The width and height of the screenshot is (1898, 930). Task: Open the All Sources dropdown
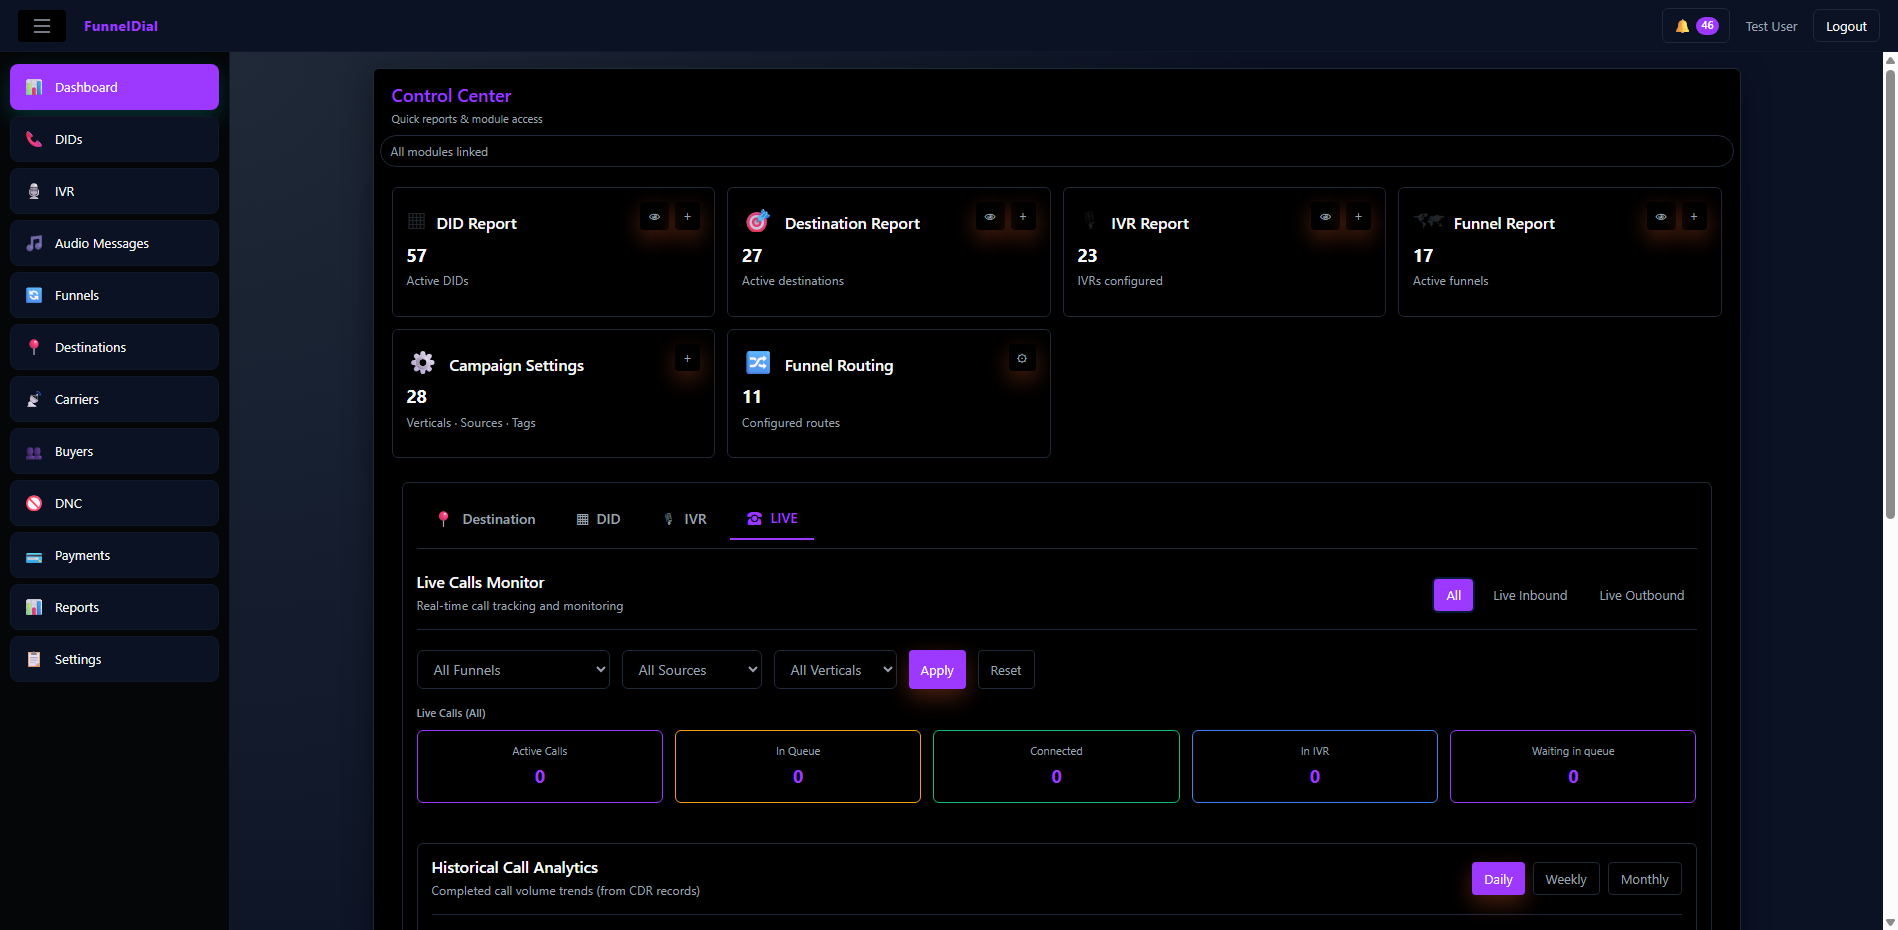pos(691,670)
